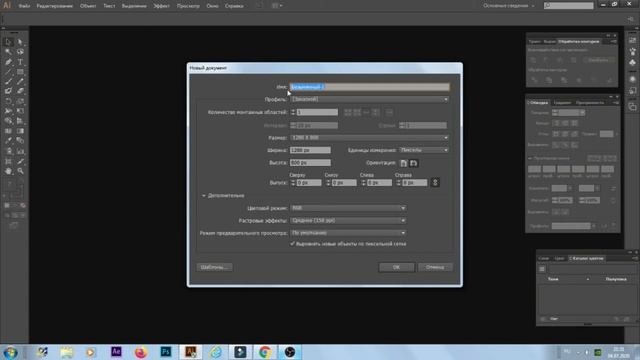
Task: Switch to the Прозрачность panel tab
Action: click(x=590, y=102)
